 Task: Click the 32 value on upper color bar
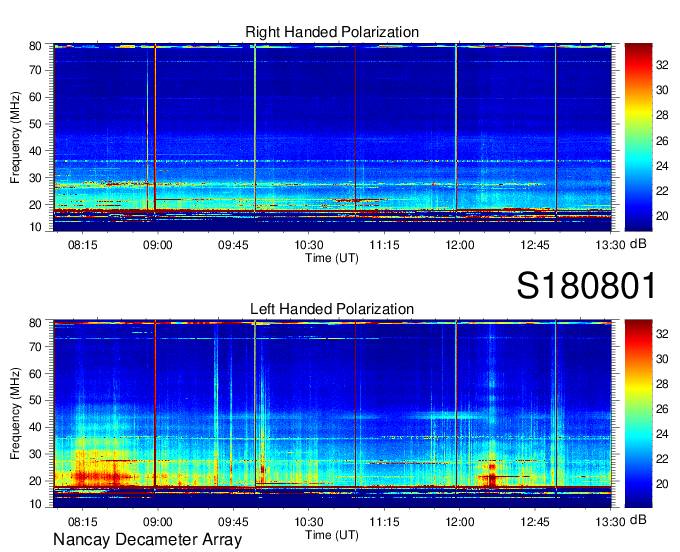[662, 65]
